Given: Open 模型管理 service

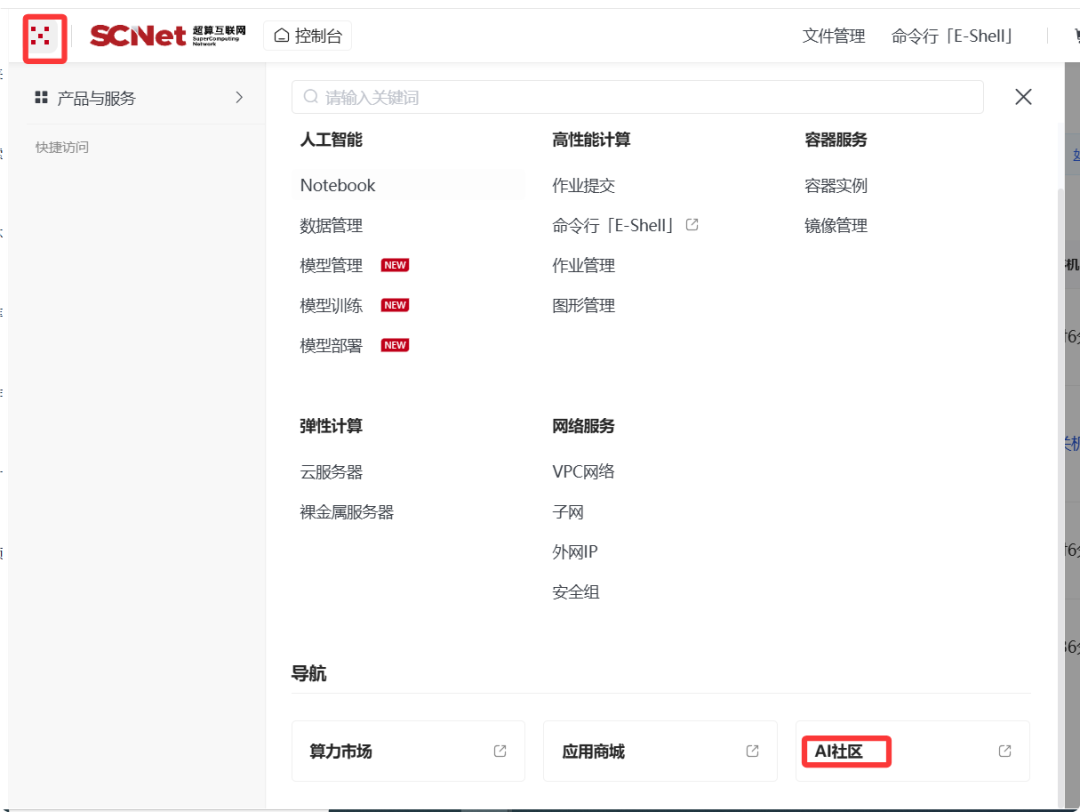Looking at the screenshot, I should coord(331,265).
